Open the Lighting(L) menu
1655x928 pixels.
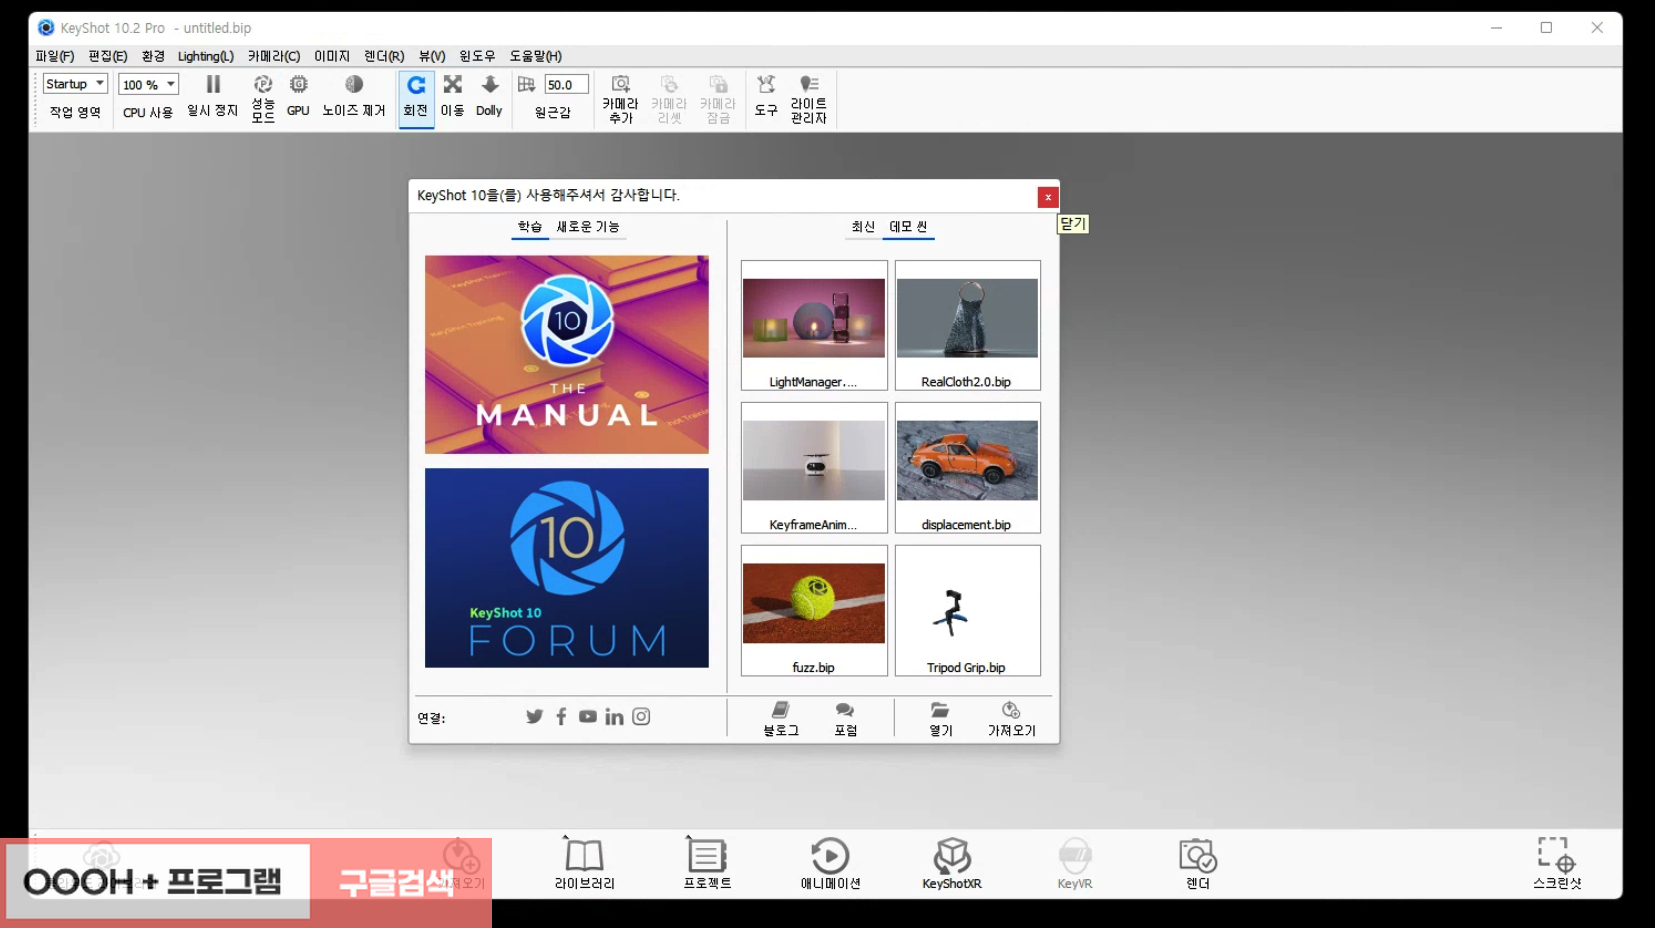point(206,56)
